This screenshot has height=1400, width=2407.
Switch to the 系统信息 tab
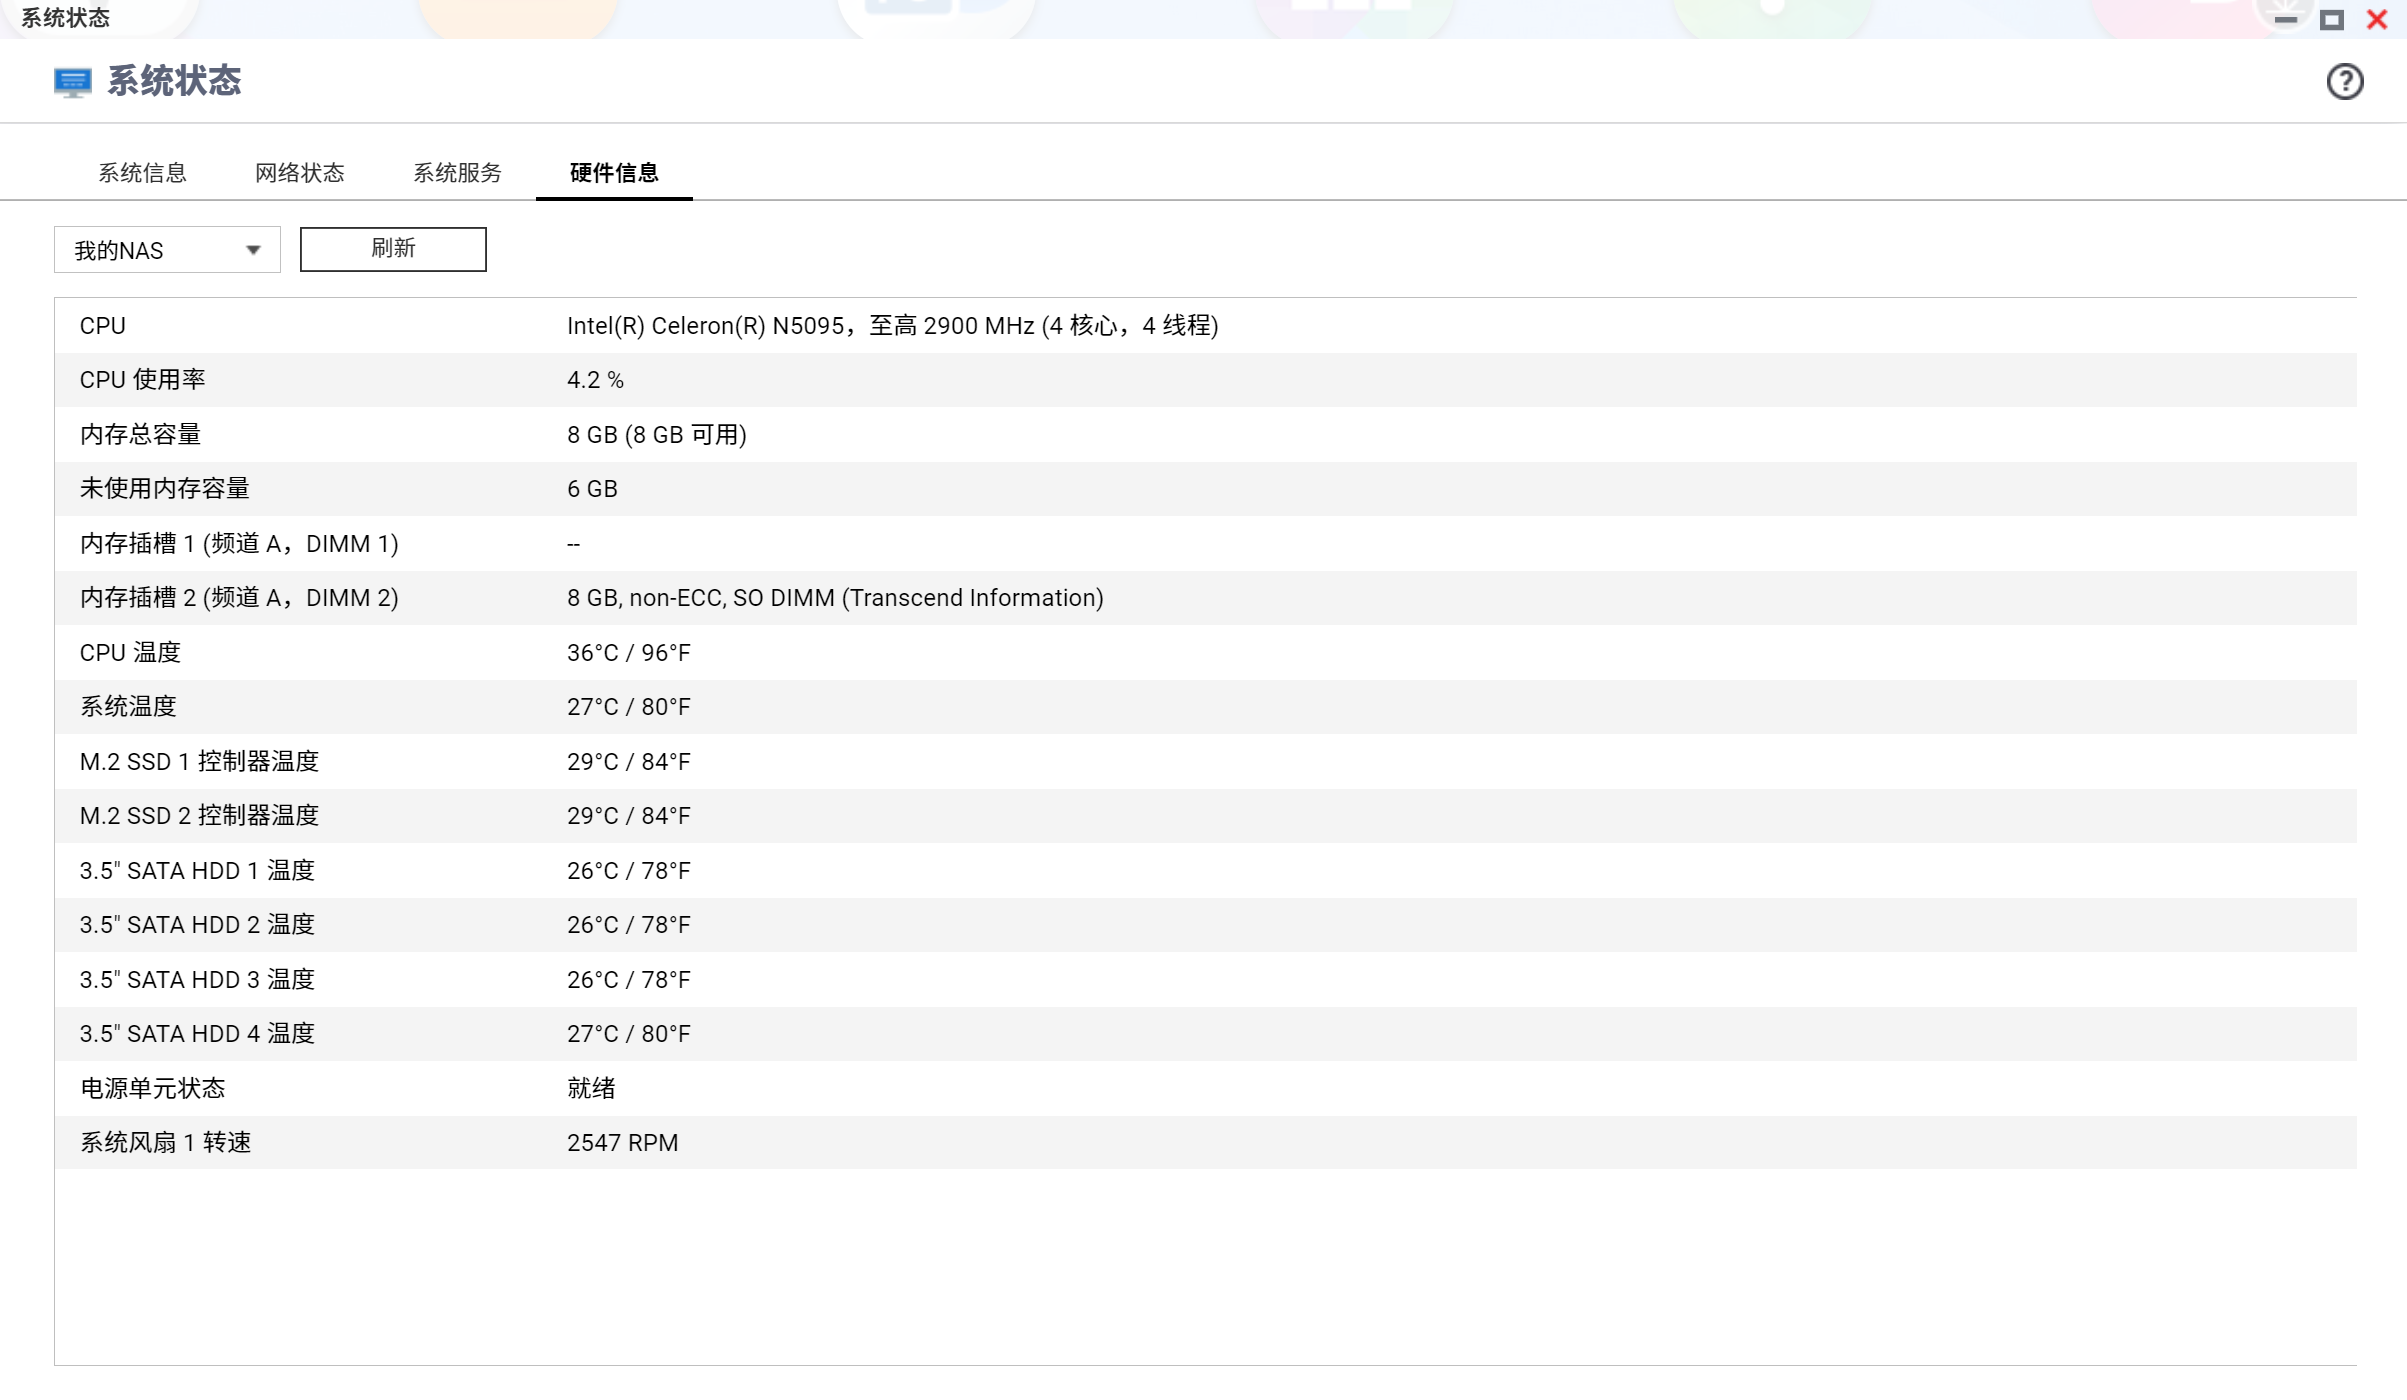tap(142, 173)
